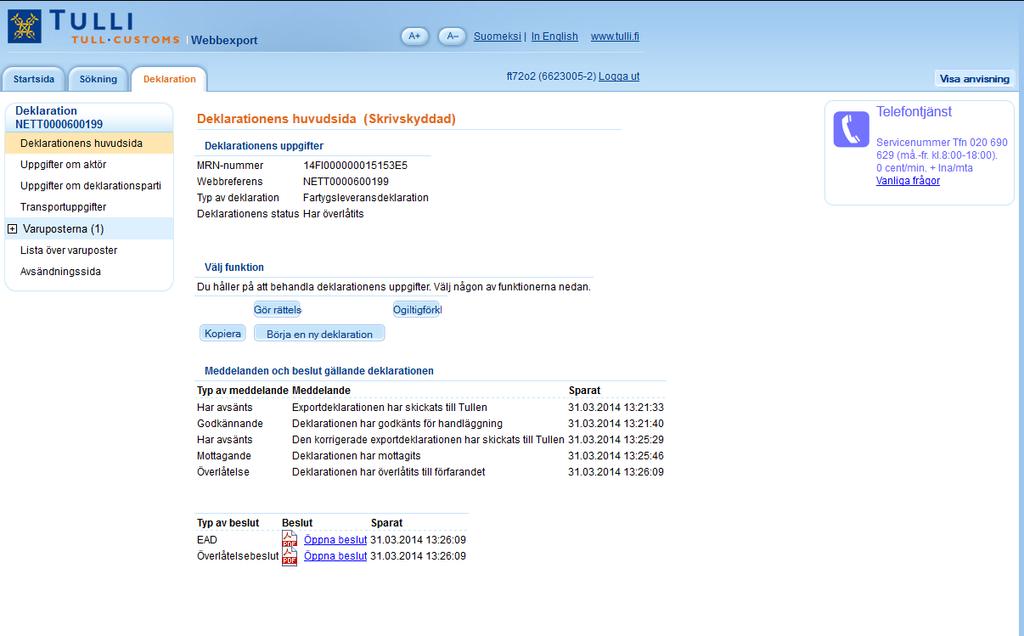Click the Fartygsleveransdeklaration type value
Image resolution: width=1024 pixels, height=636 pixels.
point(366,198)
